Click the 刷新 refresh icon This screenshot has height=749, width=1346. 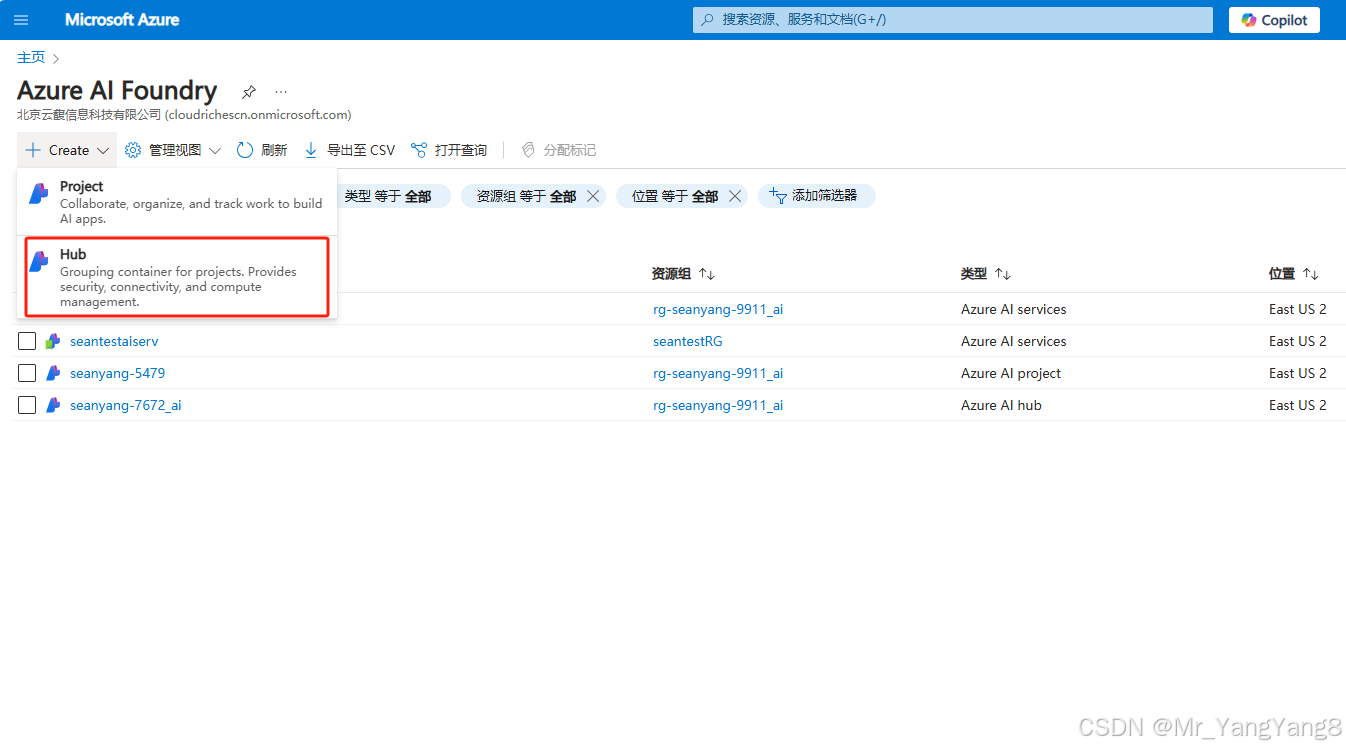point(245,150)
